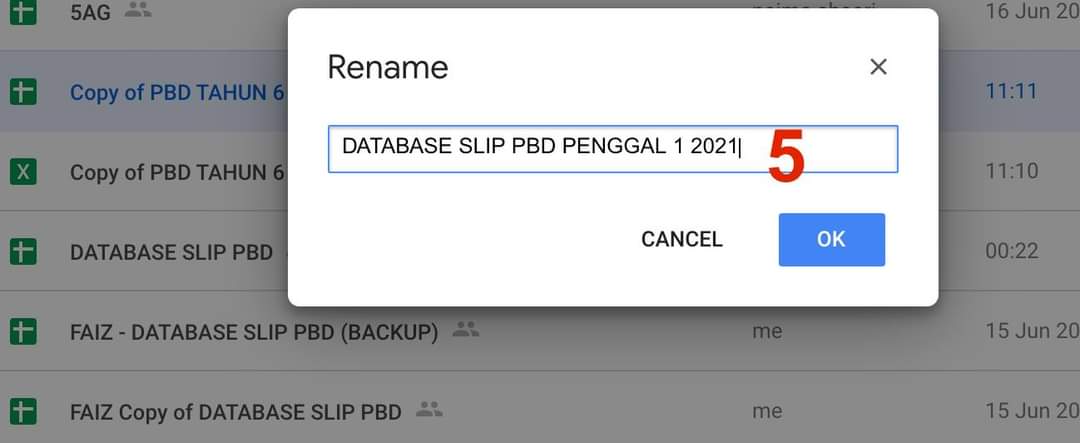Click the Rename text input field
Screen dimensions: 1080x443
click(612, 148)
